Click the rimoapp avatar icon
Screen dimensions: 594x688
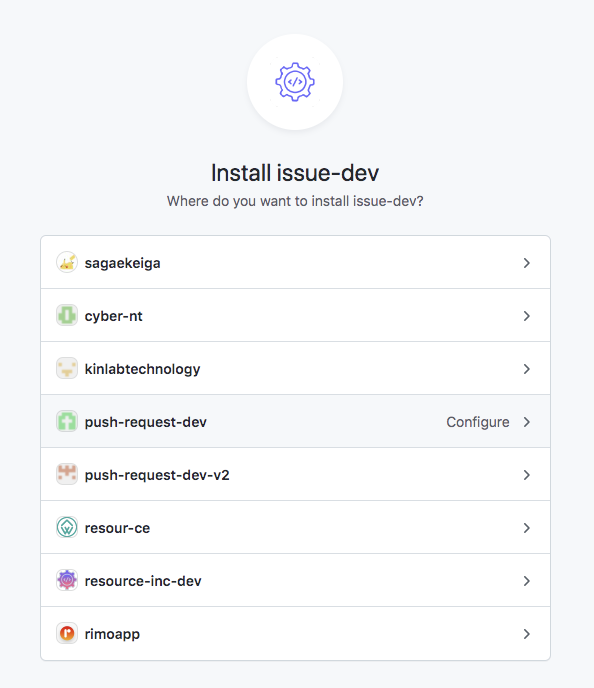(x=67, y=634)
